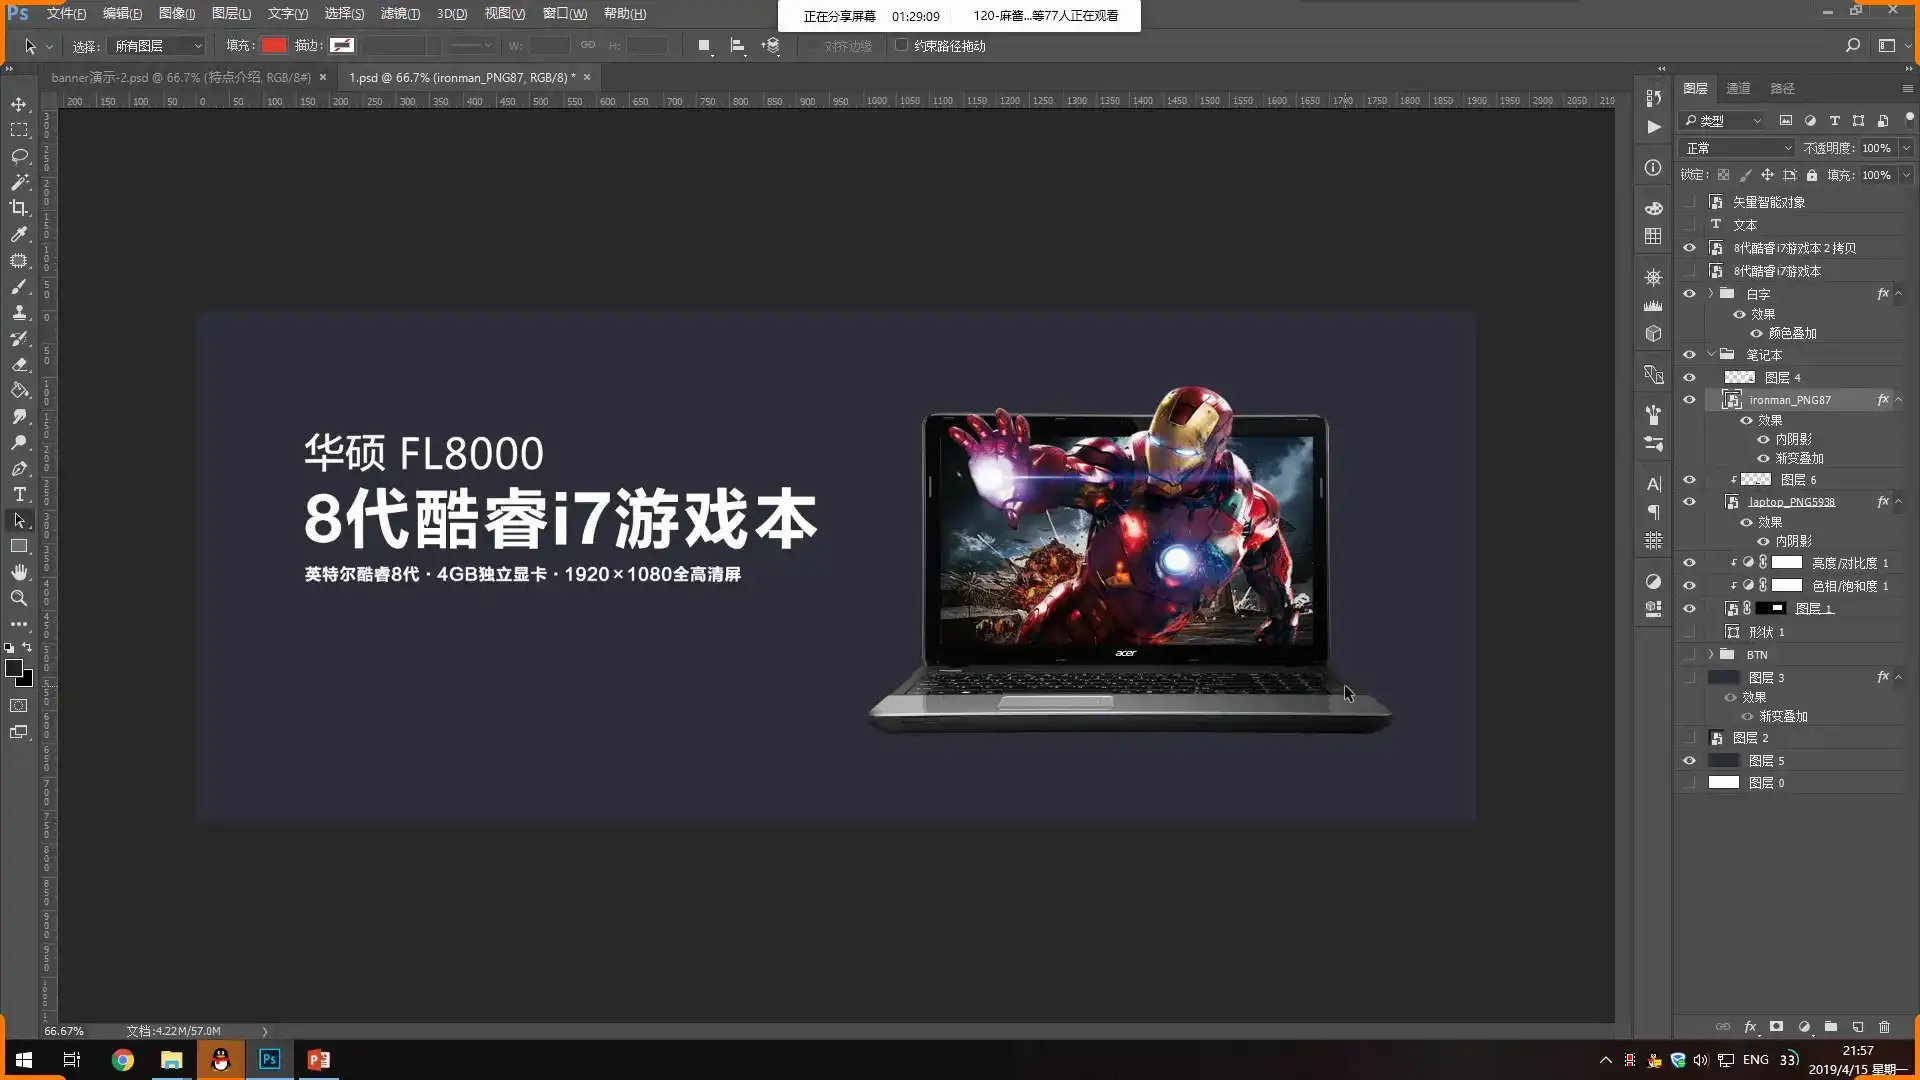Viewport: 1920px width, 1080px height.
Task: Toggle visibility of ironman_PNG87 layer
Action: click(1689, 399)
